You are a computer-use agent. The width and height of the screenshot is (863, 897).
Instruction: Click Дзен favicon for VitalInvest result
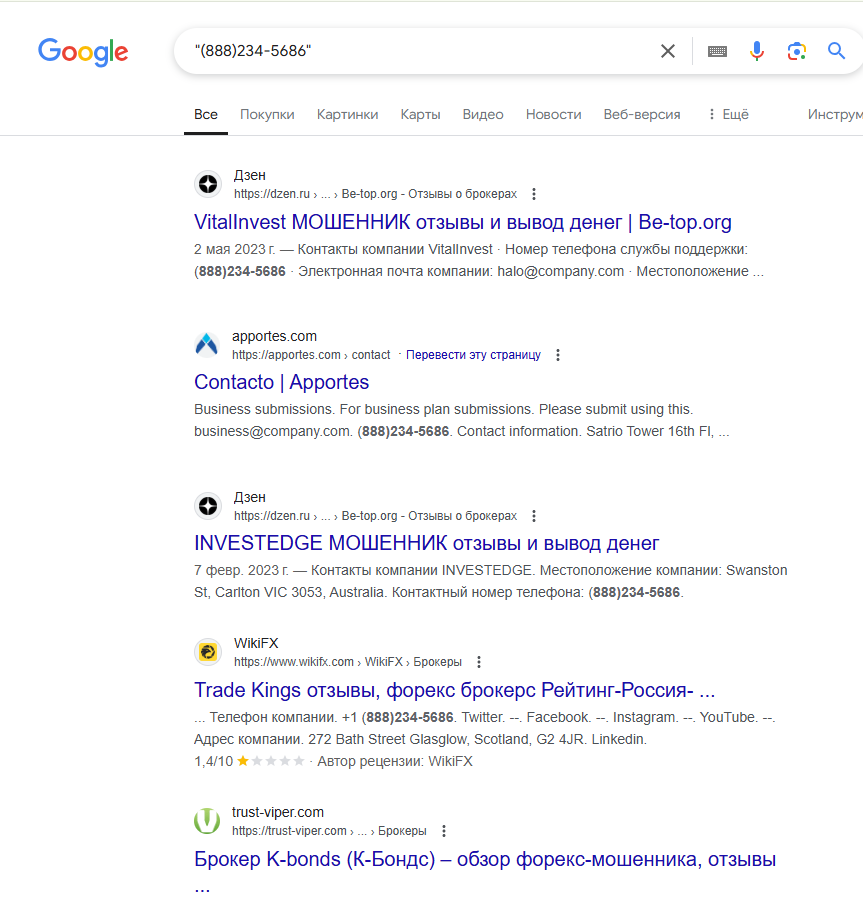tap(208, 184)
